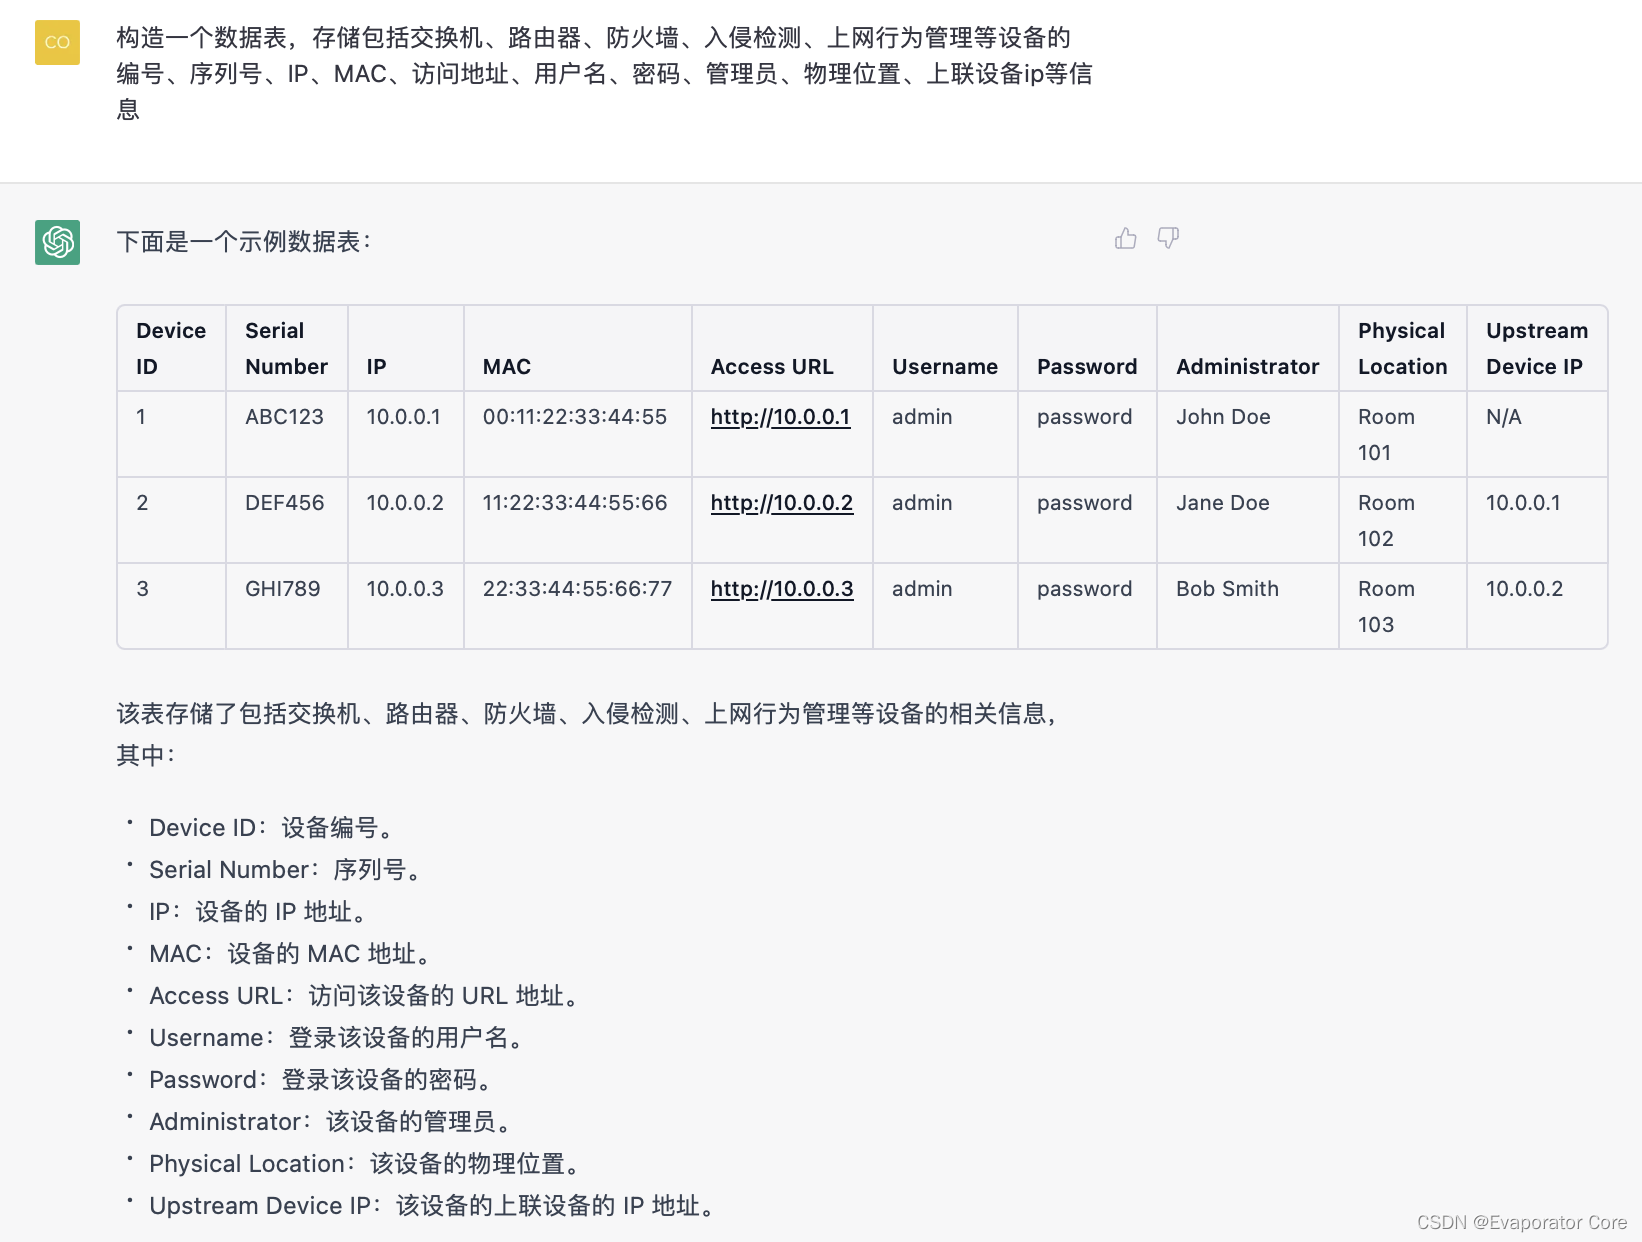Image resolution: width=1642 pixels, height=1242 pixels.
Task: Click the 'Password：登录该设备的密码' bullet
Action: point(321,1080)
